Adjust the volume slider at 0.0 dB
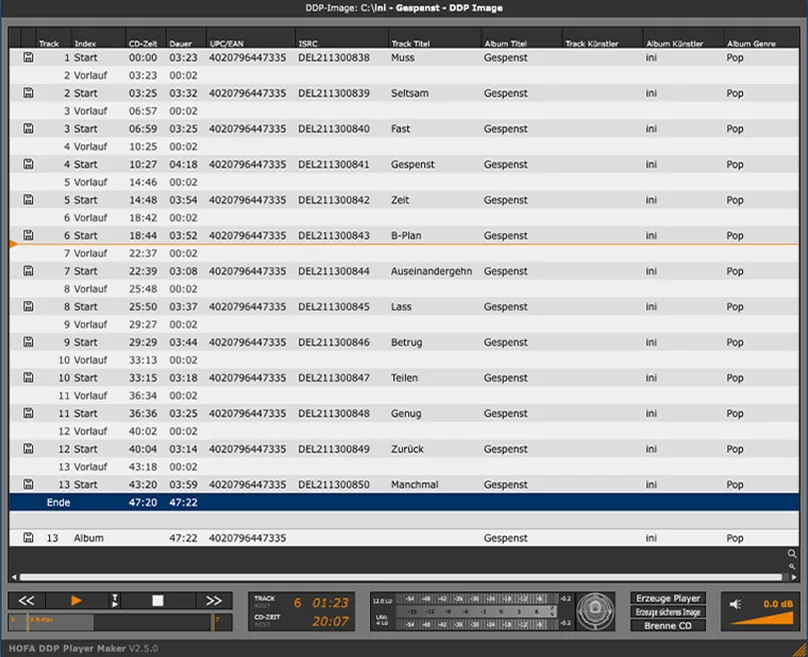The image size is (808, 657). click(x=762, y=618)
